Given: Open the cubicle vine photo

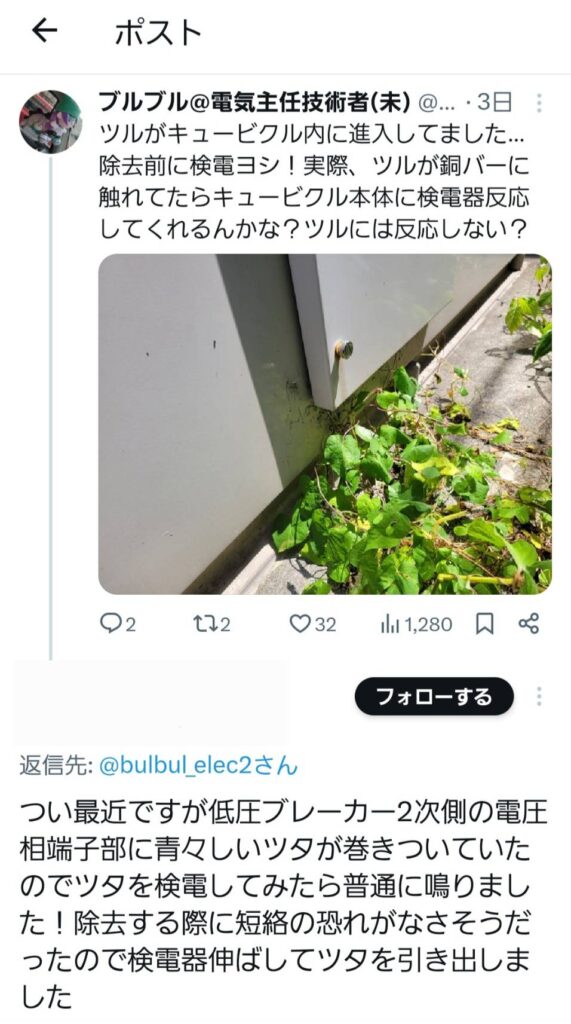Looking at the screenshot, I should click(x=325, y=424).
